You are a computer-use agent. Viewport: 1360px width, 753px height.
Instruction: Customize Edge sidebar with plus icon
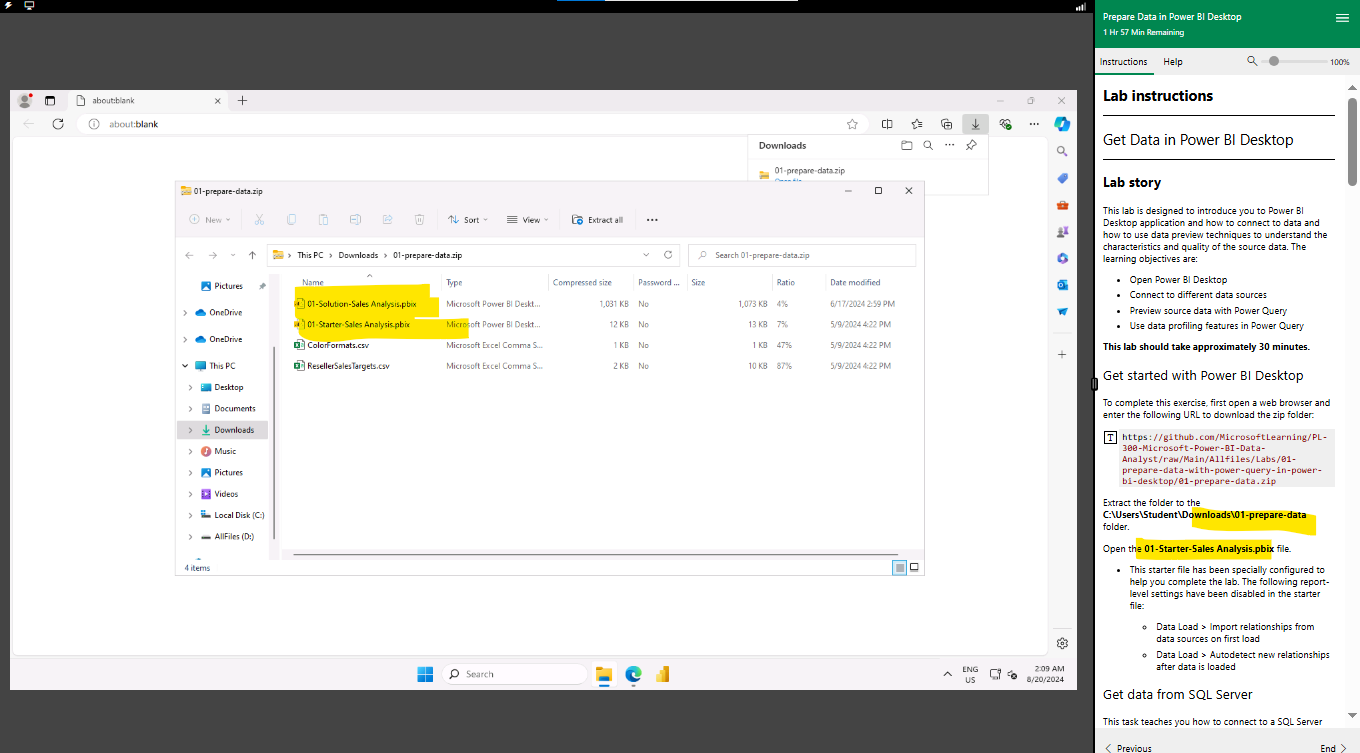(1062, 355)
